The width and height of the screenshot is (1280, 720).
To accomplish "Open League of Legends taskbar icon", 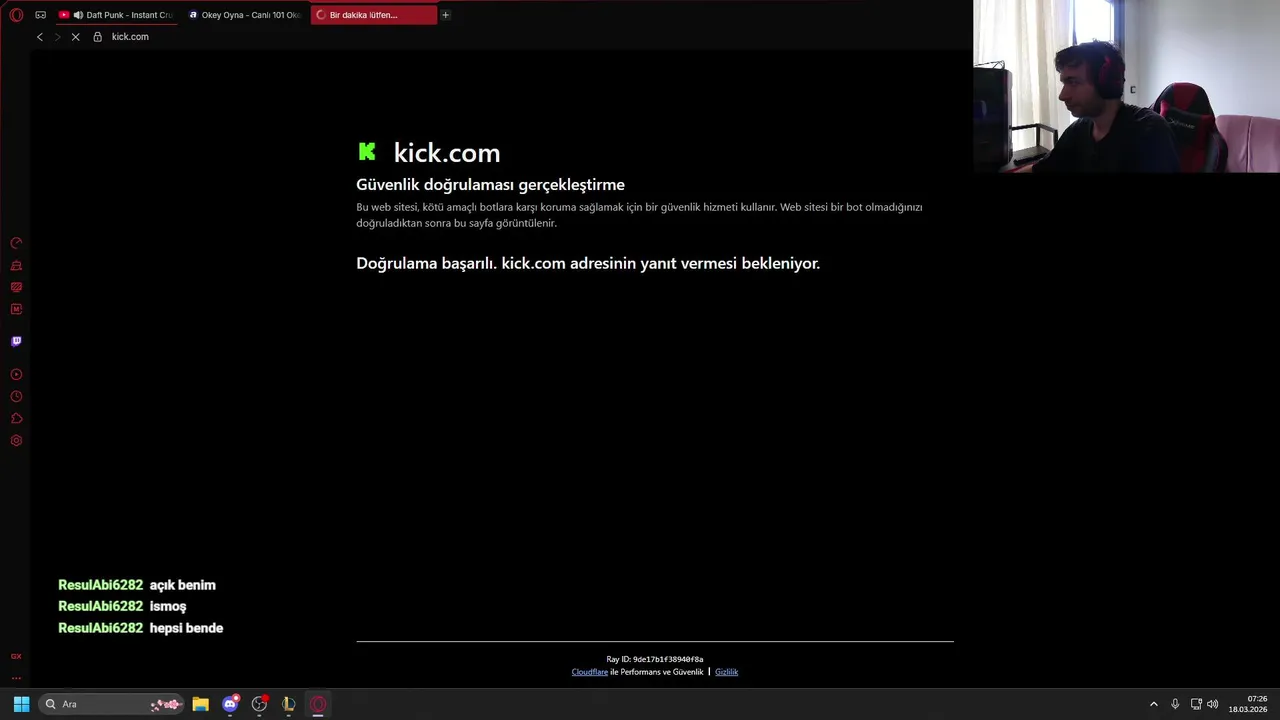I will [x=289, y=704].
